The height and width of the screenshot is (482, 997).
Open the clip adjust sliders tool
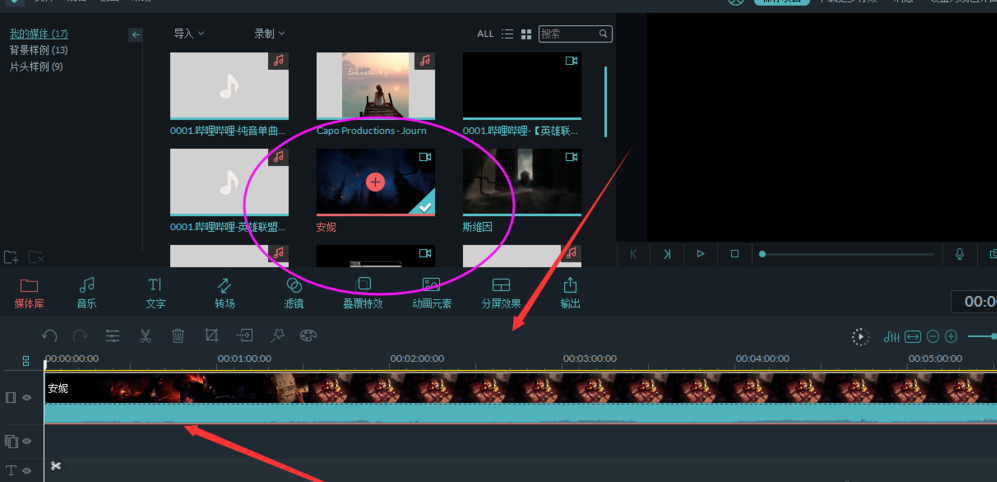[x=113, y=336]
